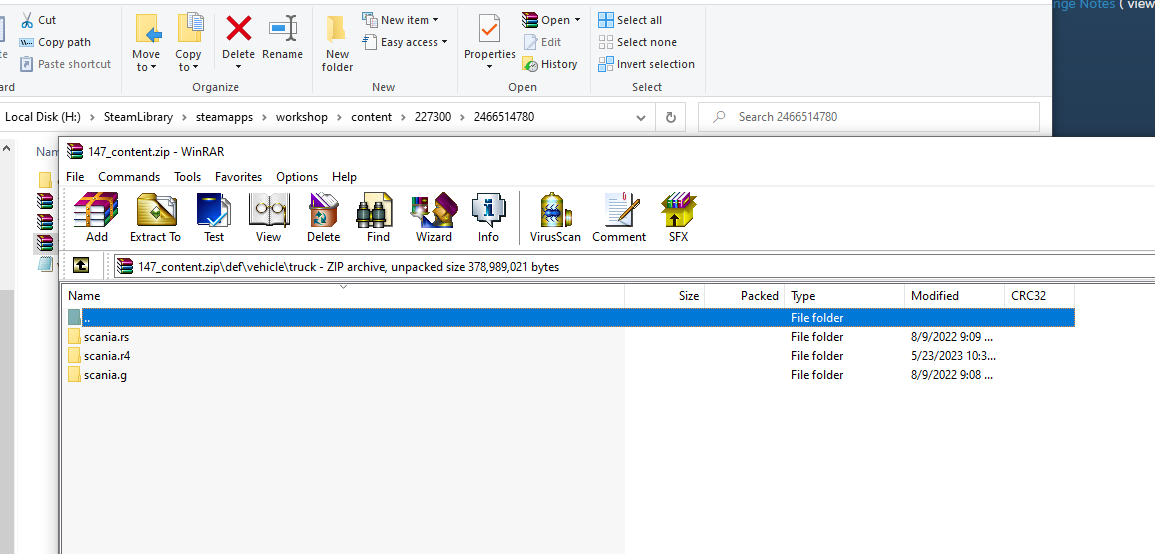Sort by the Name column header

(x=344, y=295)
